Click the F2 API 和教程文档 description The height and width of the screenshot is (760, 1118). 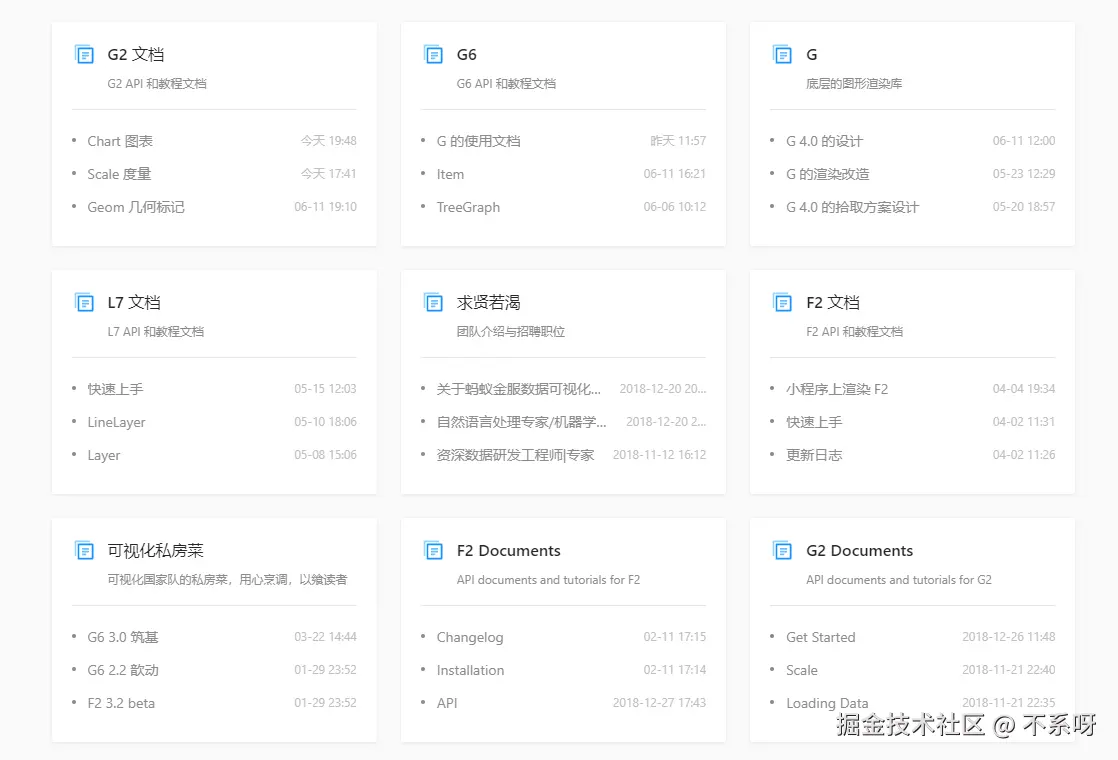(x=854, y=332)
